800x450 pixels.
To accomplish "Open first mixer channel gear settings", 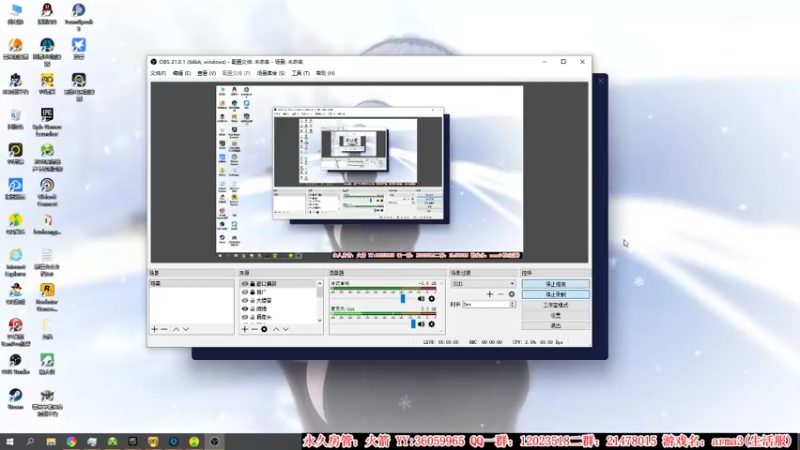I will coord(432,298).
